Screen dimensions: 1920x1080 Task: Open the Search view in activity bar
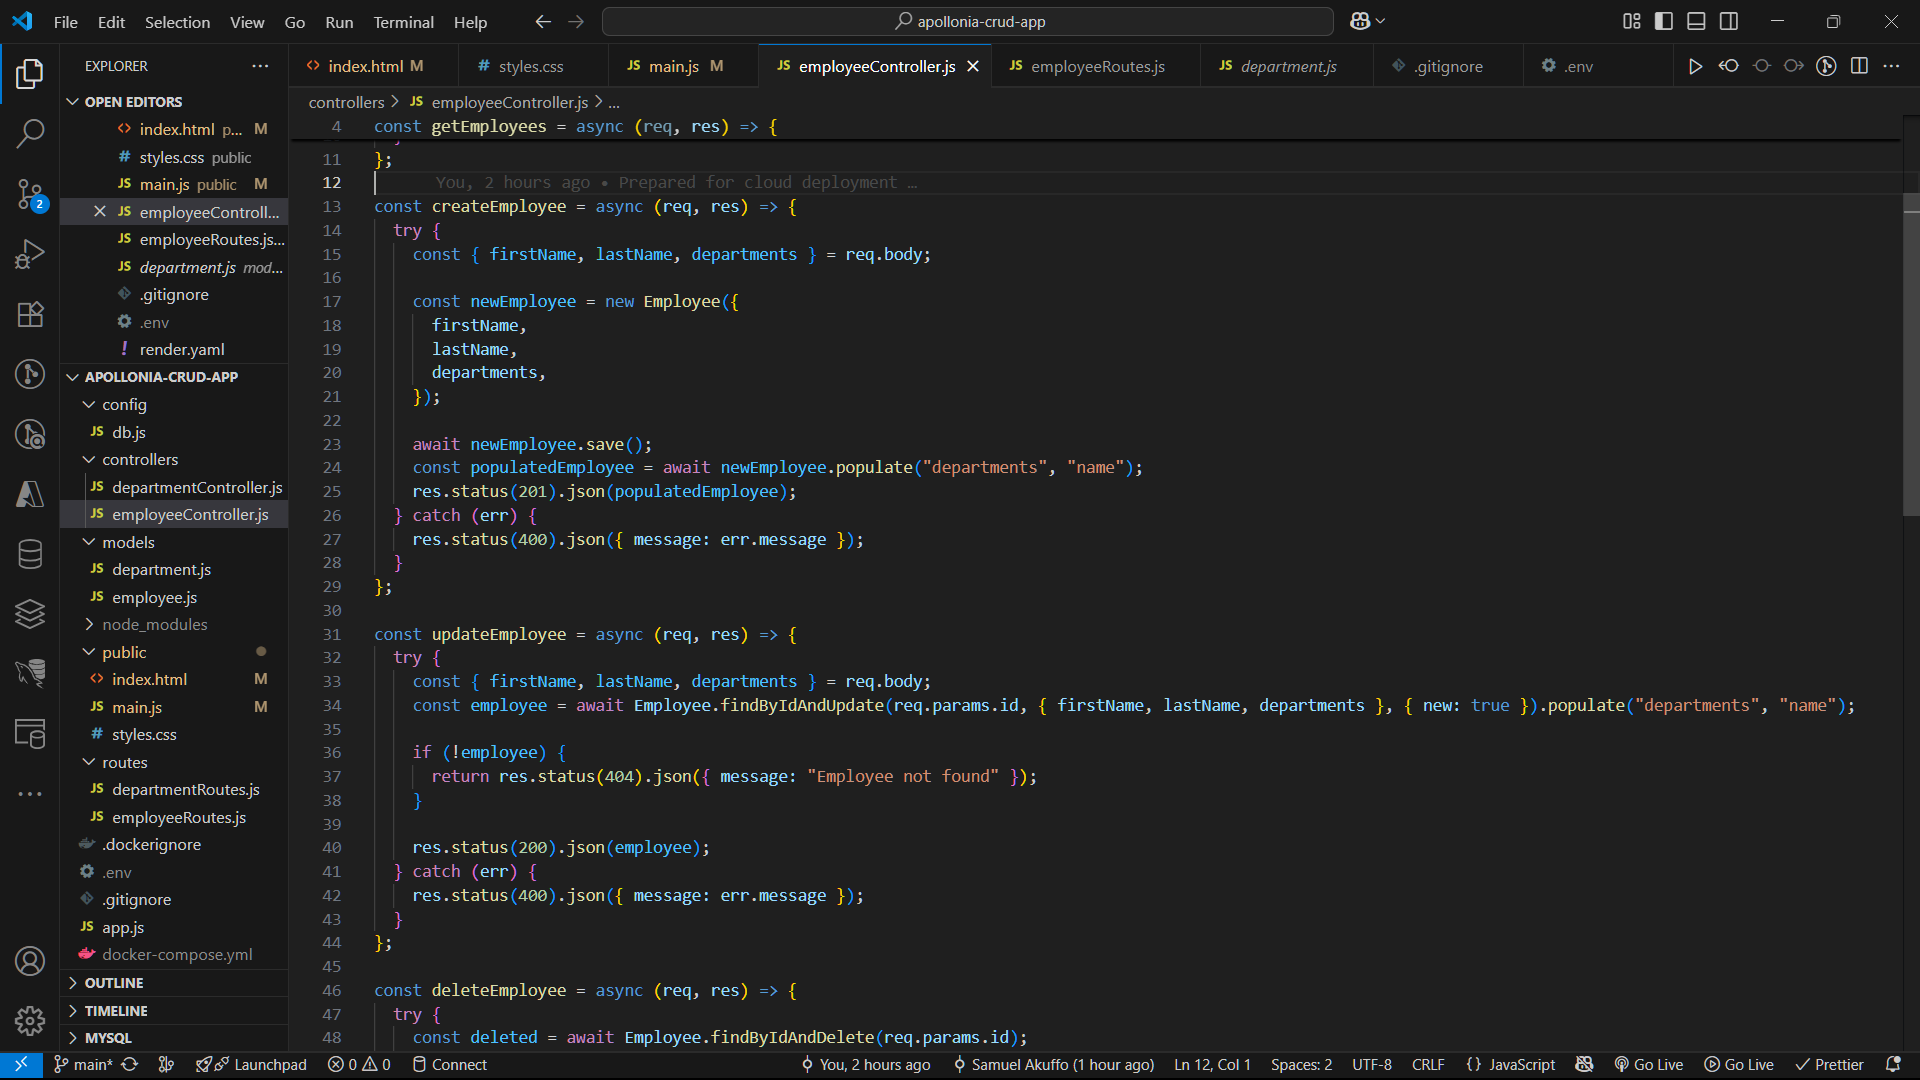click(30, 133)
